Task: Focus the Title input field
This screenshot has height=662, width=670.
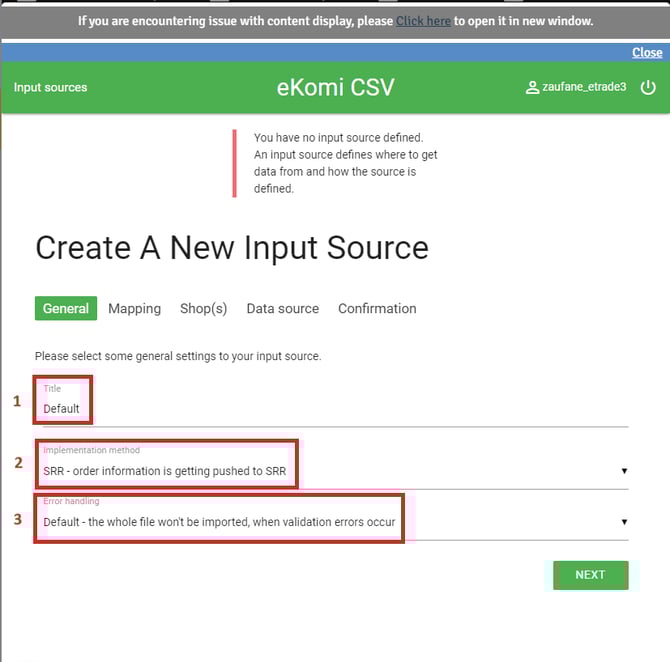Action: (x=330, y=409)
